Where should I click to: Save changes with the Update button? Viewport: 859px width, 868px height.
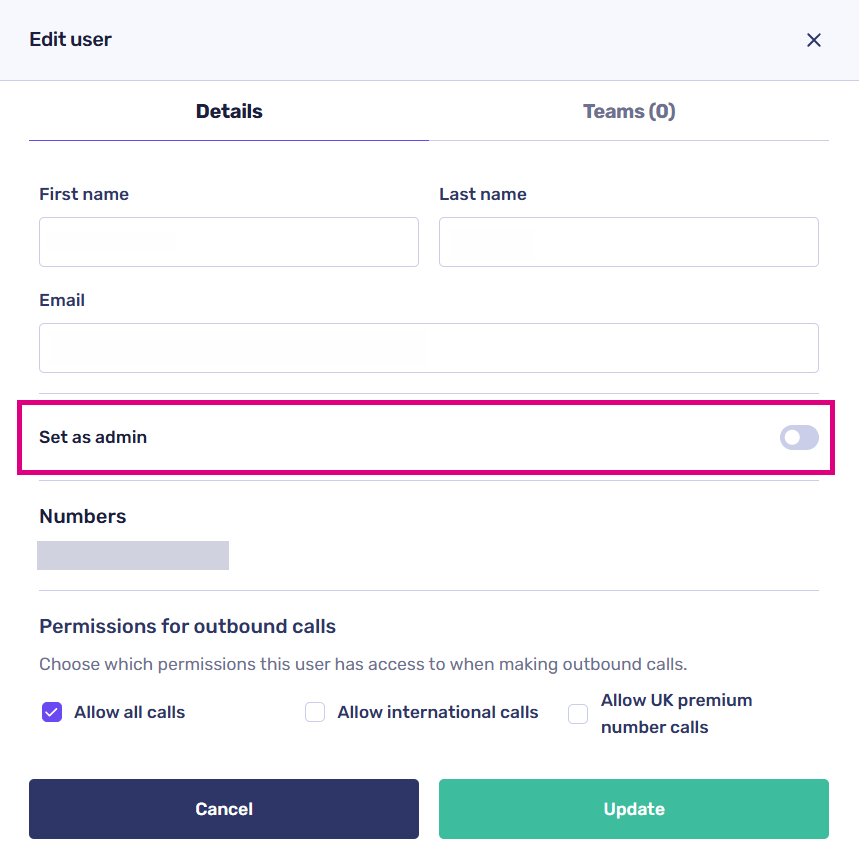(633, 809)
